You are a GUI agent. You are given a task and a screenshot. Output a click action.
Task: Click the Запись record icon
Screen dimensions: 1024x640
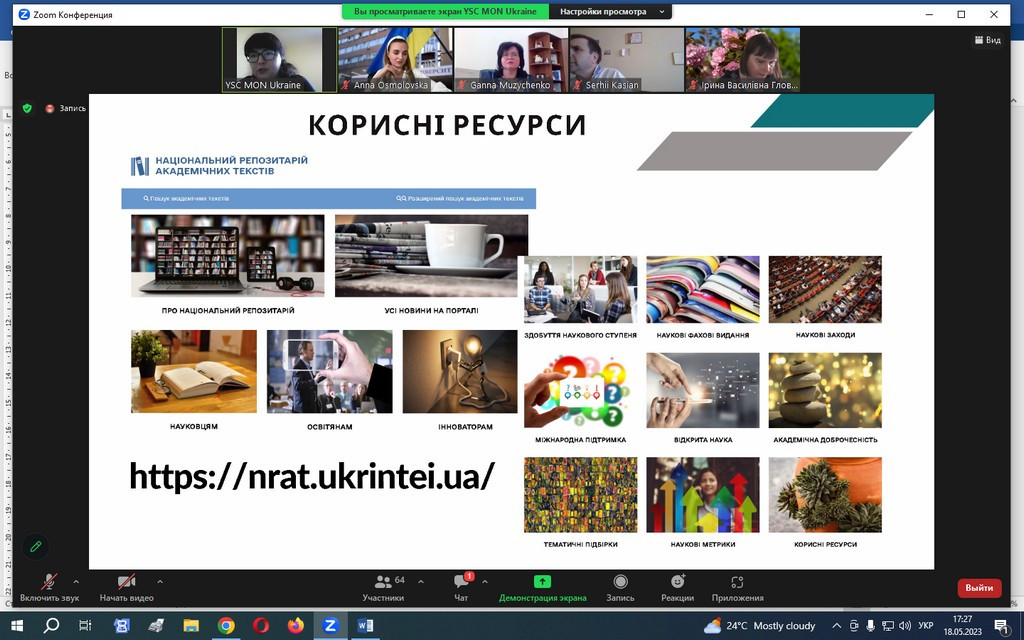pyautogui.click(x=620, y=583)
